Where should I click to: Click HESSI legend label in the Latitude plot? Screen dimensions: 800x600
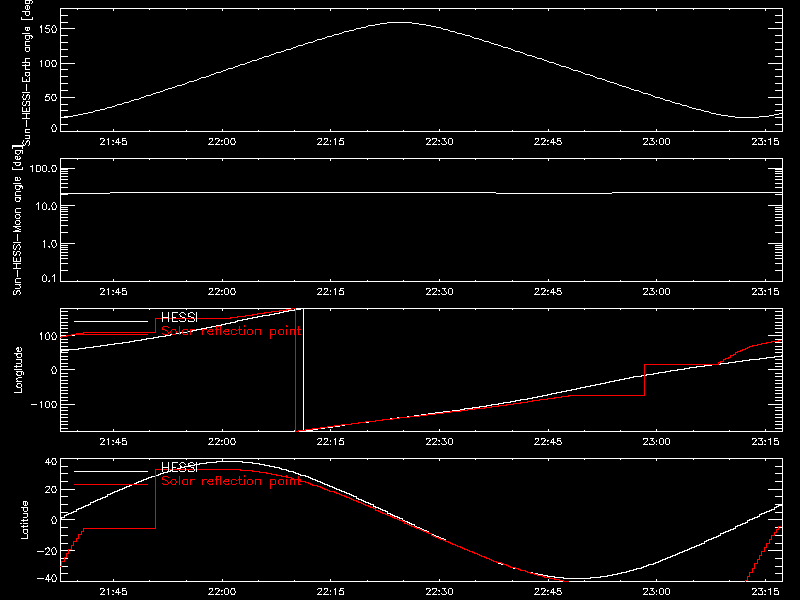(179, 467)
